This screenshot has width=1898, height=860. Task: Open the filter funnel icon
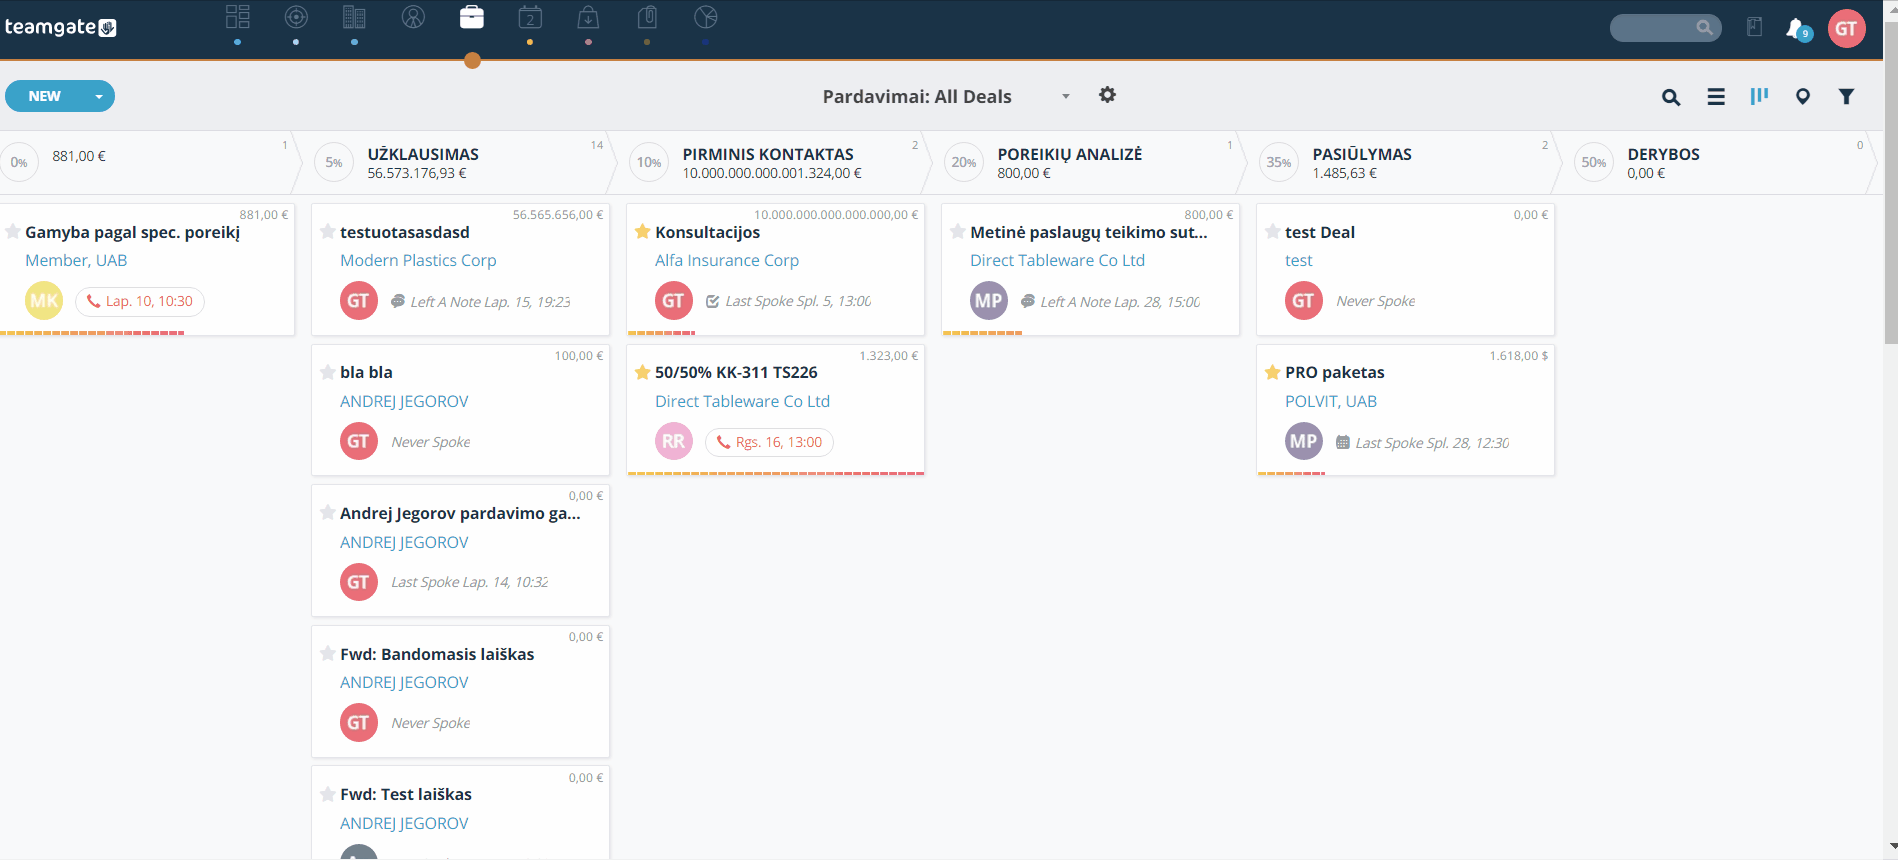tap(1847, 97)
